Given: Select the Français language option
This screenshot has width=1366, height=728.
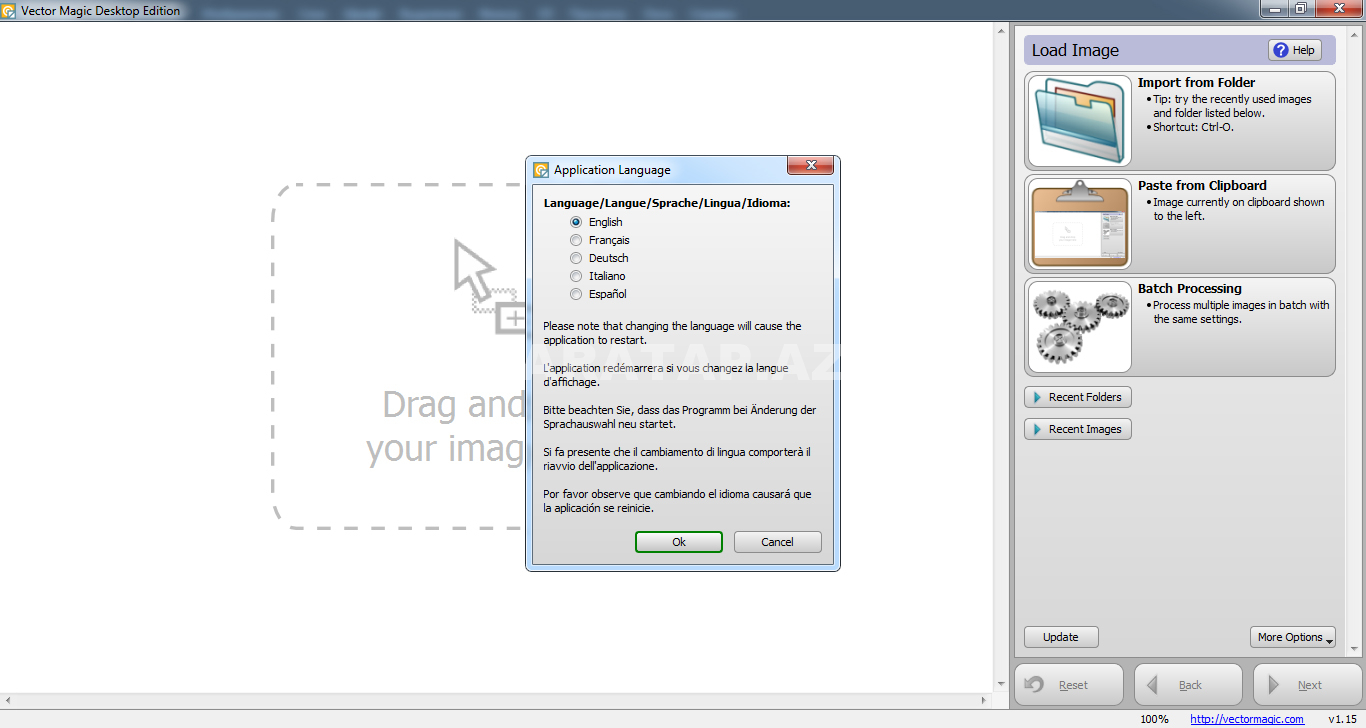Looking at the screenshot, I should pyautogui.click(x=576, y=240).
